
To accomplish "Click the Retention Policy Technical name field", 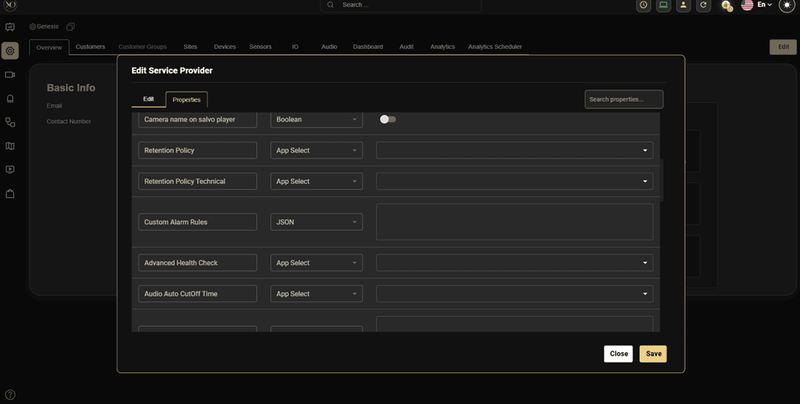I will click(x=197, y=181).
